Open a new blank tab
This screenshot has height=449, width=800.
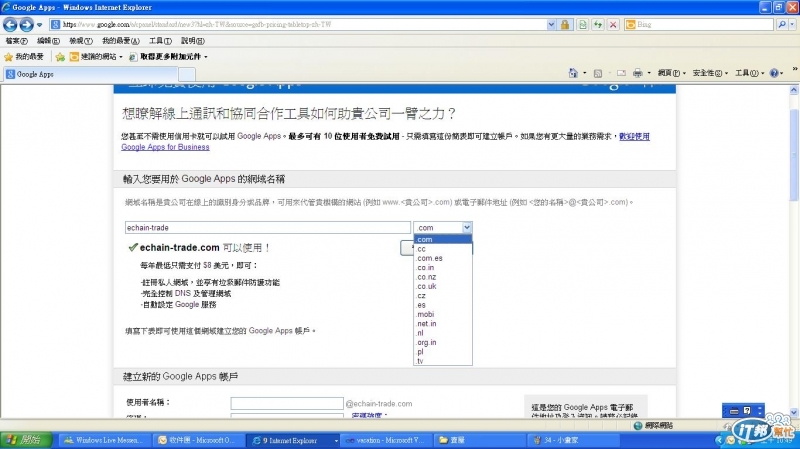[x=187, y=74]
